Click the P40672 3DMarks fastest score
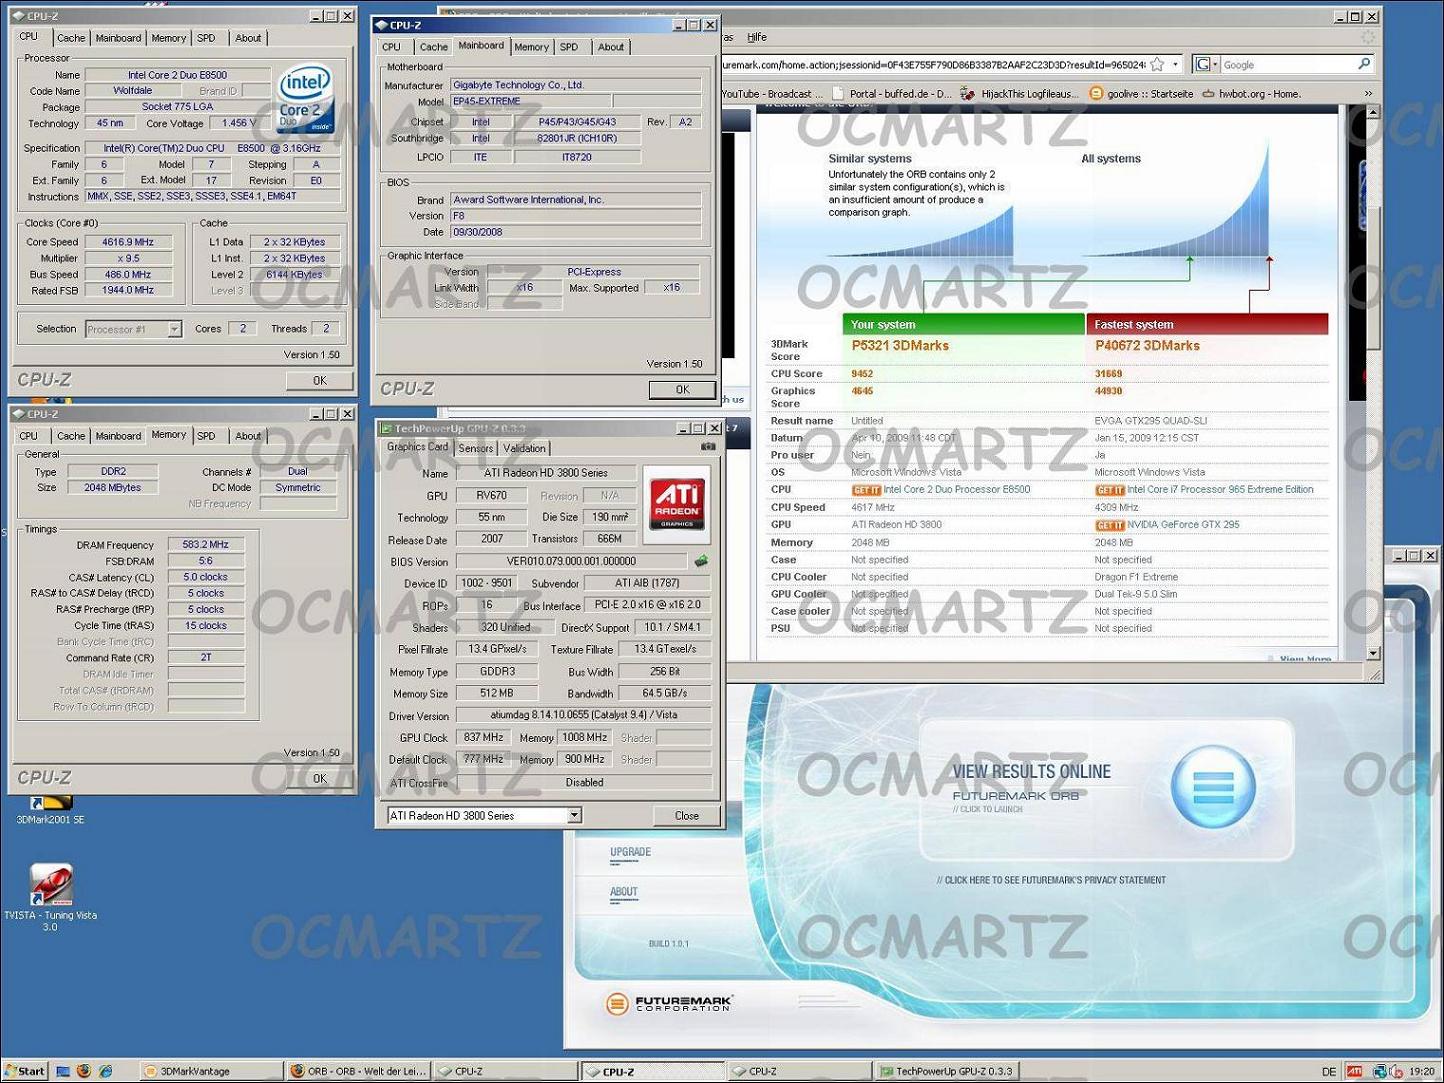 [x=1147, y=346]
